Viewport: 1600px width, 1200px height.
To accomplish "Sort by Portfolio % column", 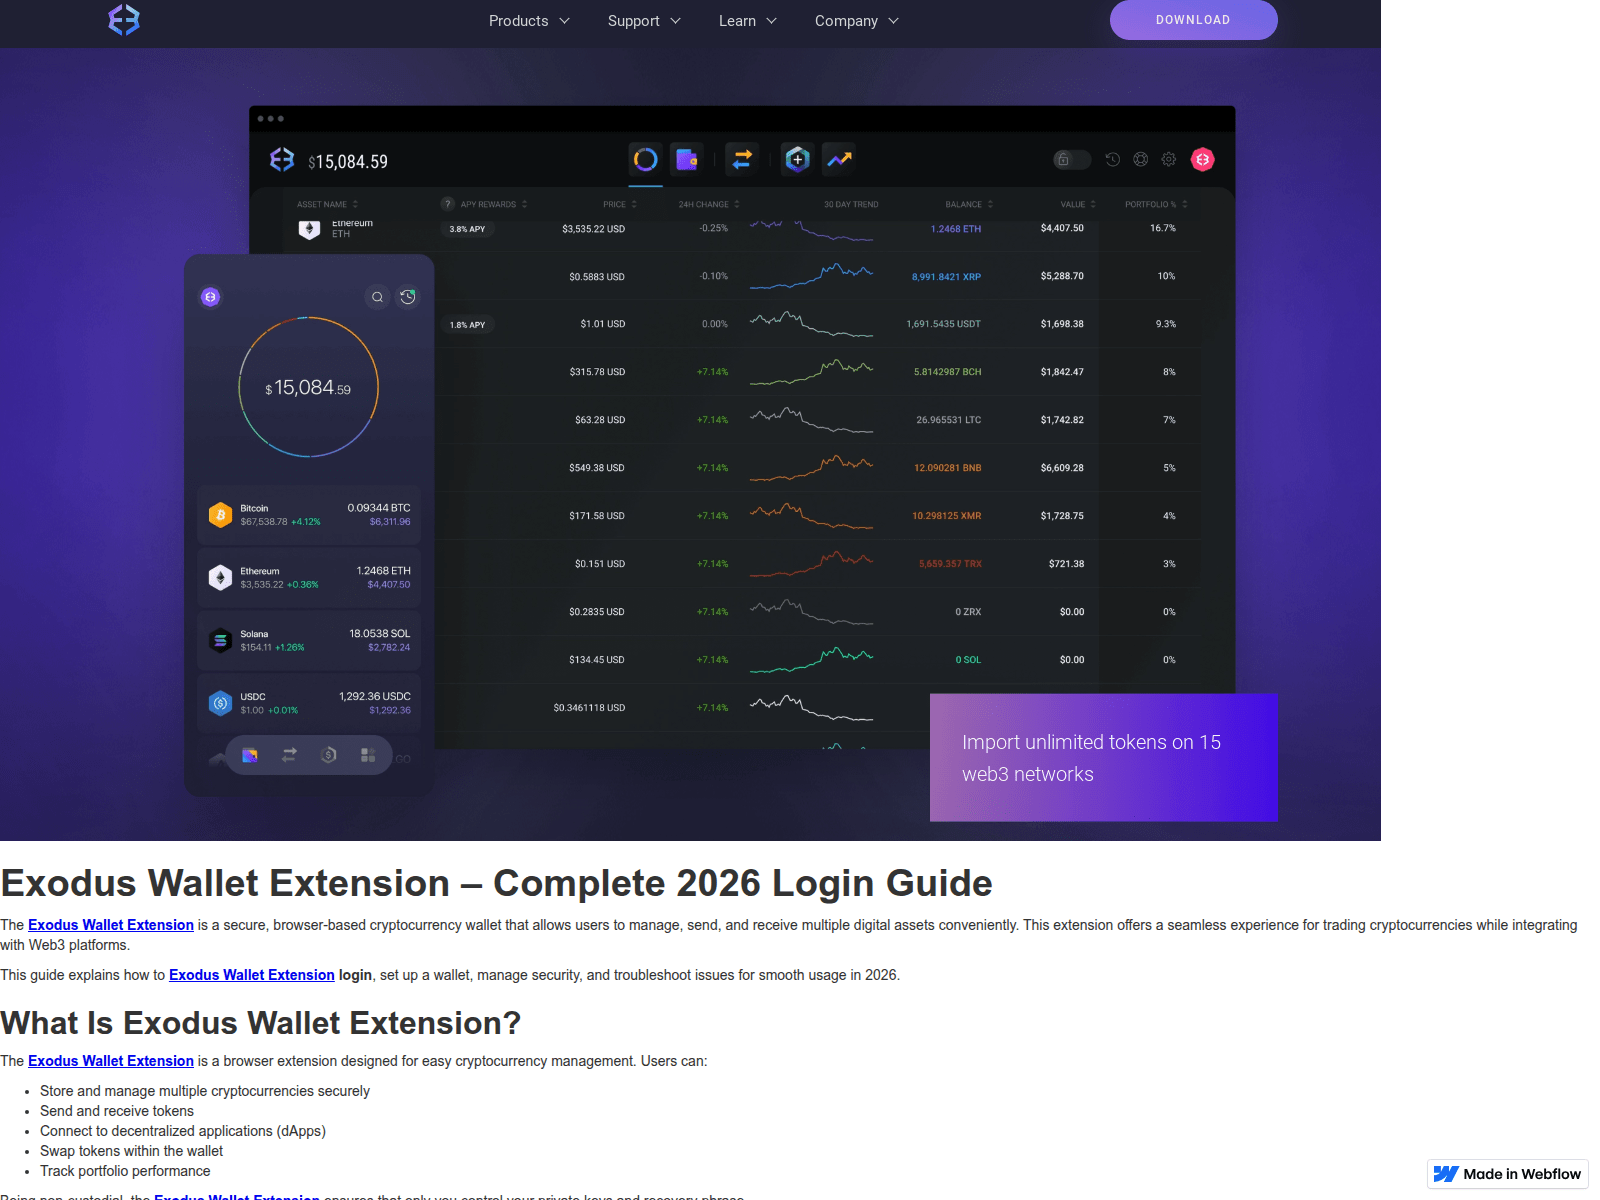I will [x=1156, y=204].
